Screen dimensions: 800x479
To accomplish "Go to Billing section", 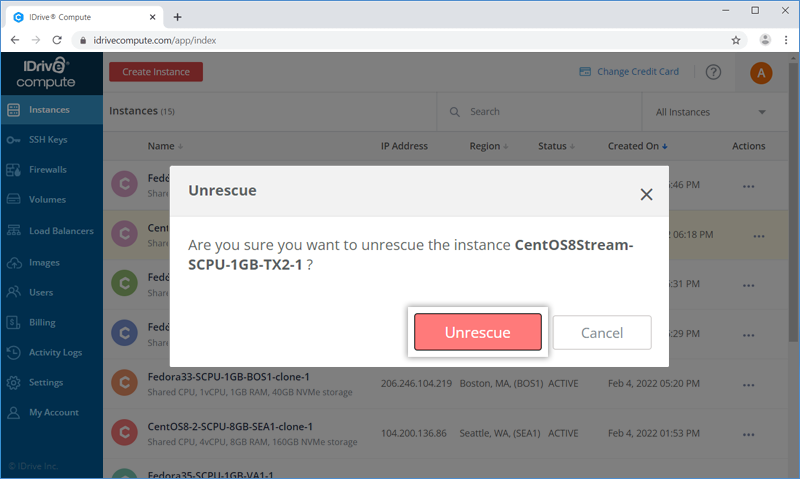I will pyautogui.click(x=42, y=322).
